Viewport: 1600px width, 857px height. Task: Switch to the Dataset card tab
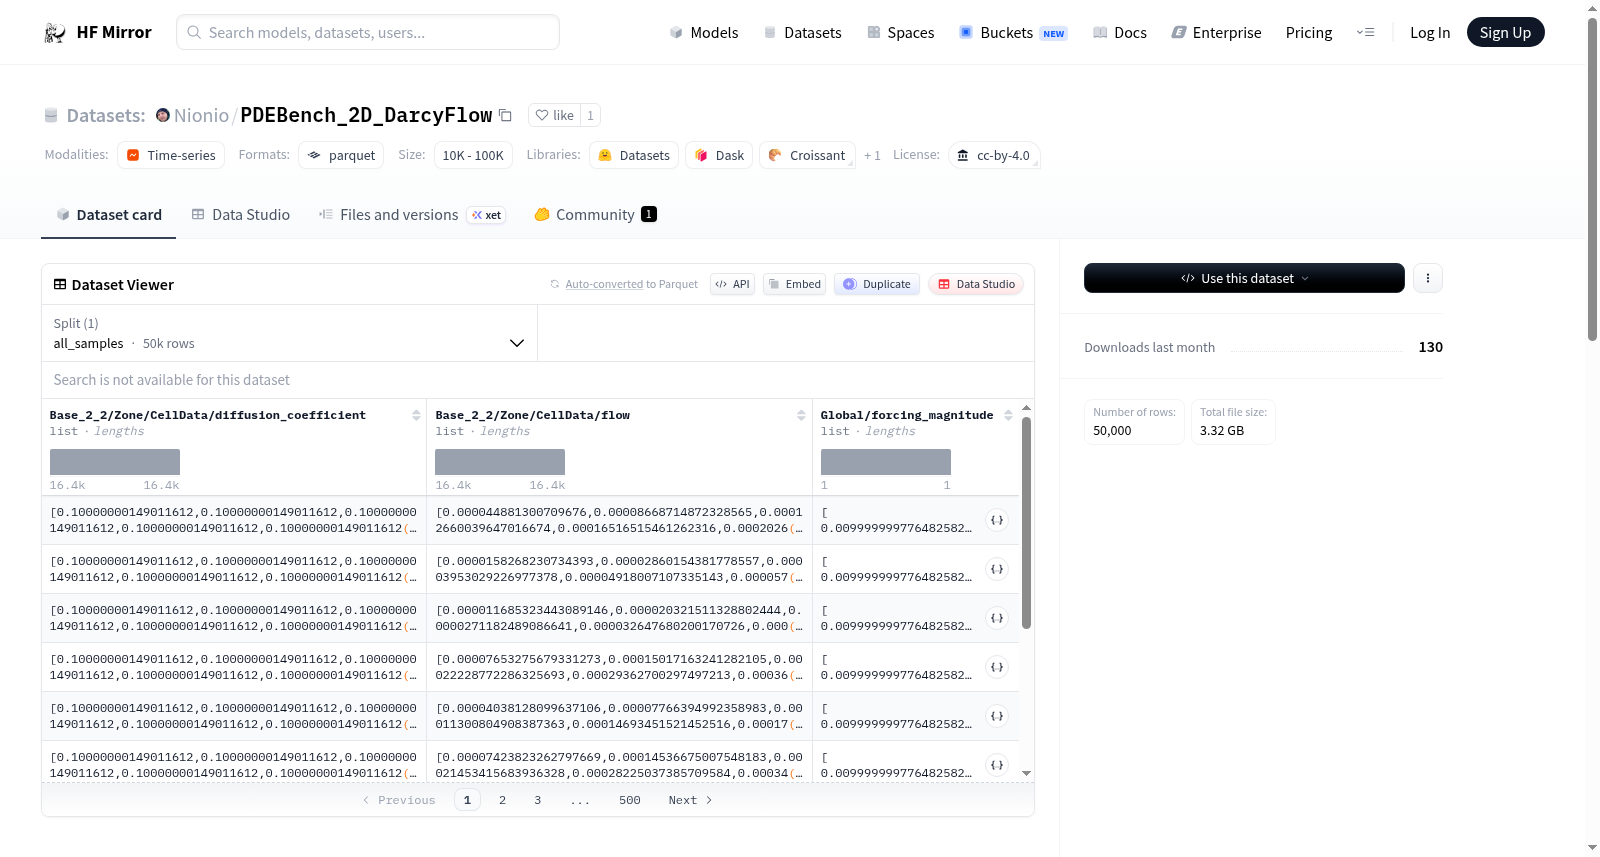click(108, 215)
